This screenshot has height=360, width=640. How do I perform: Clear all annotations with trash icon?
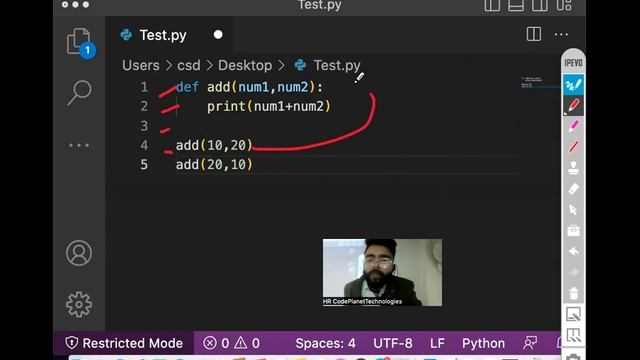pyautogui.click(x=573, y=293)
